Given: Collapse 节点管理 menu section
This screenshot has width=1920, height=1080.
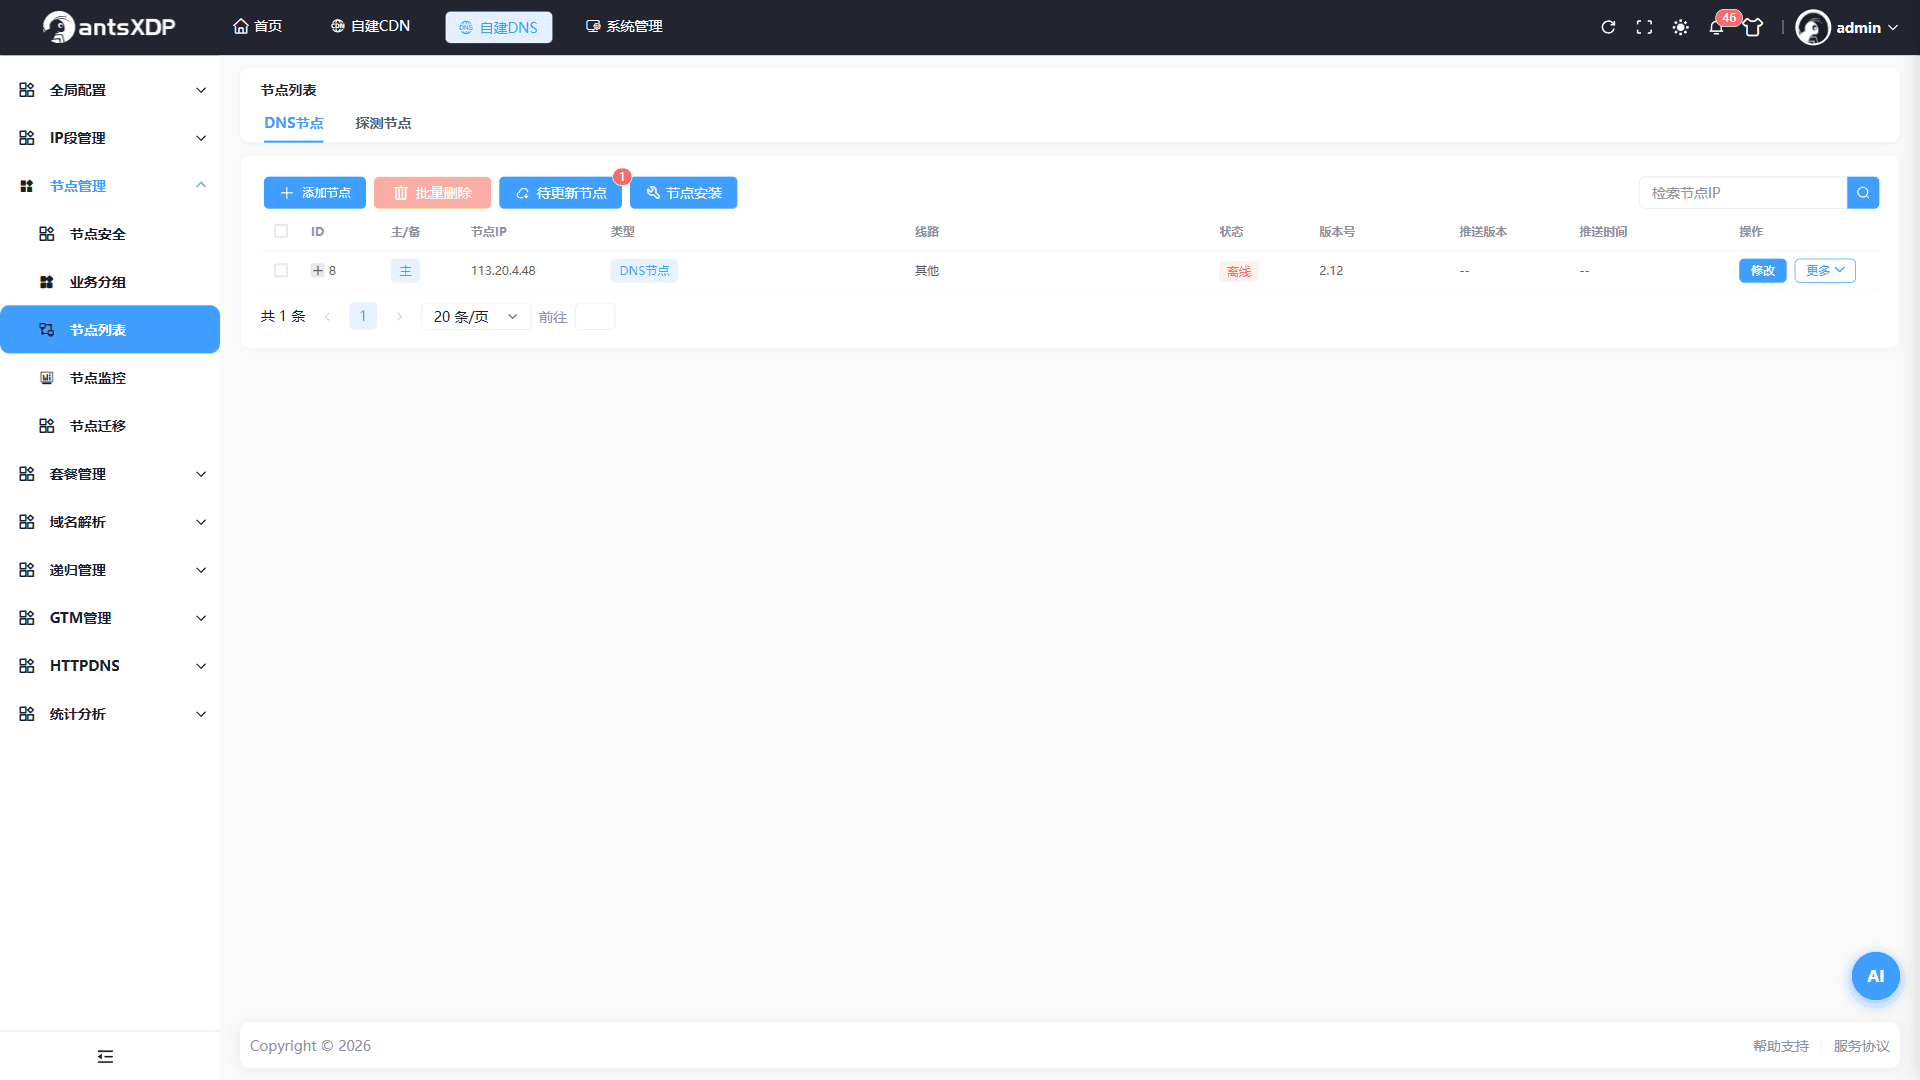Looking at the screenshot, I should [110, 186].
